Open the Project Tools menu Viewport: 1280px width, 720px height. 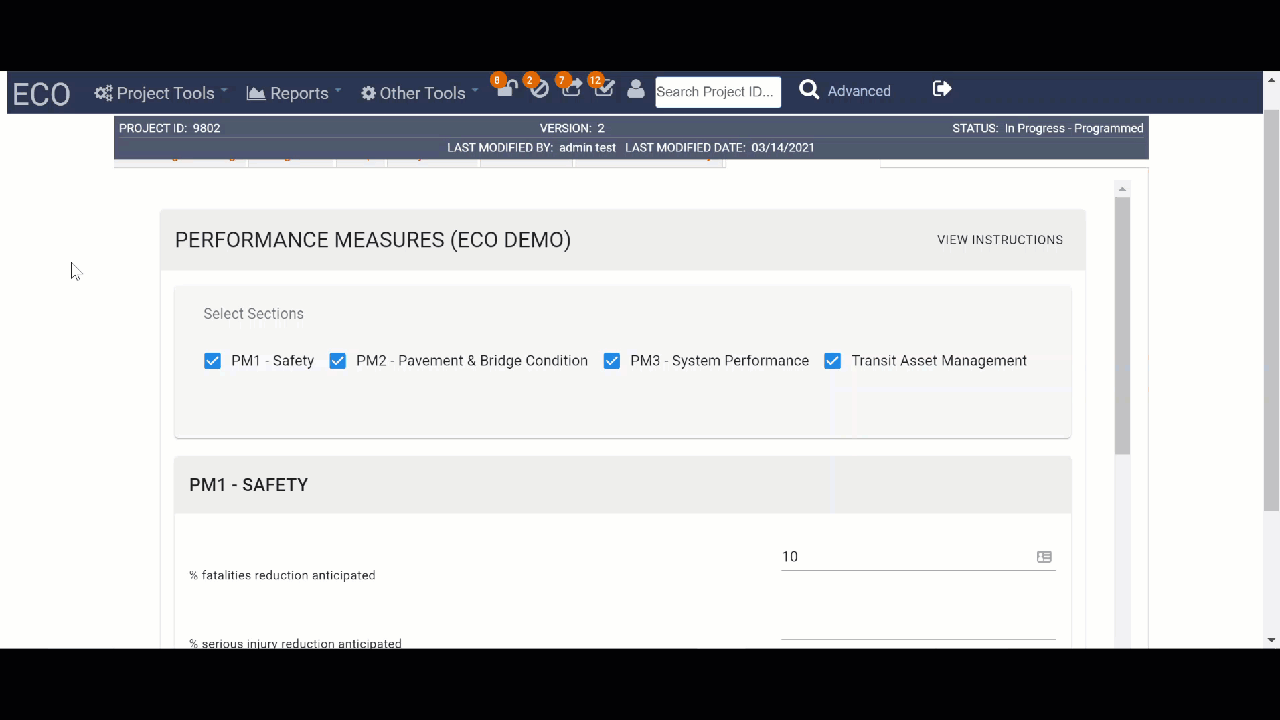pos(161,93)
